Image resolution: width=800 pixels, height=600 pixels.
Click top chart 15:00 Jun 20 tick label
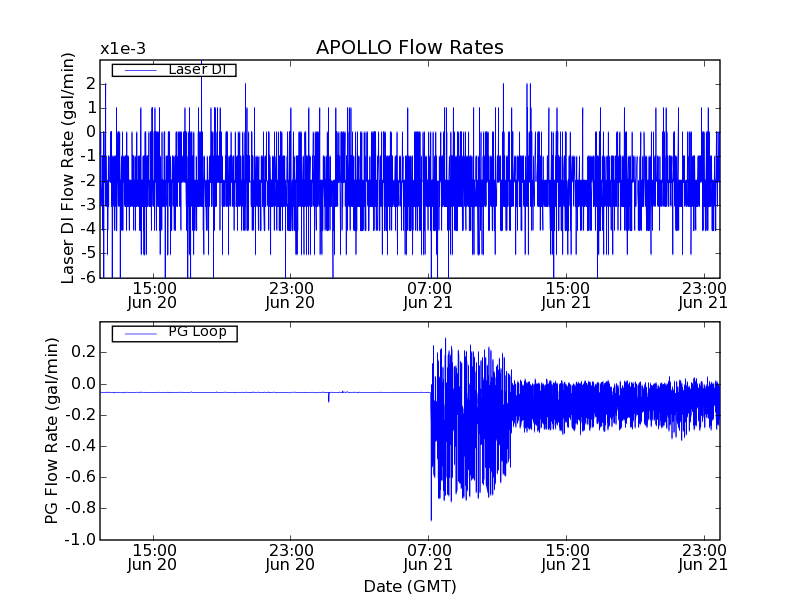[152, 296]
